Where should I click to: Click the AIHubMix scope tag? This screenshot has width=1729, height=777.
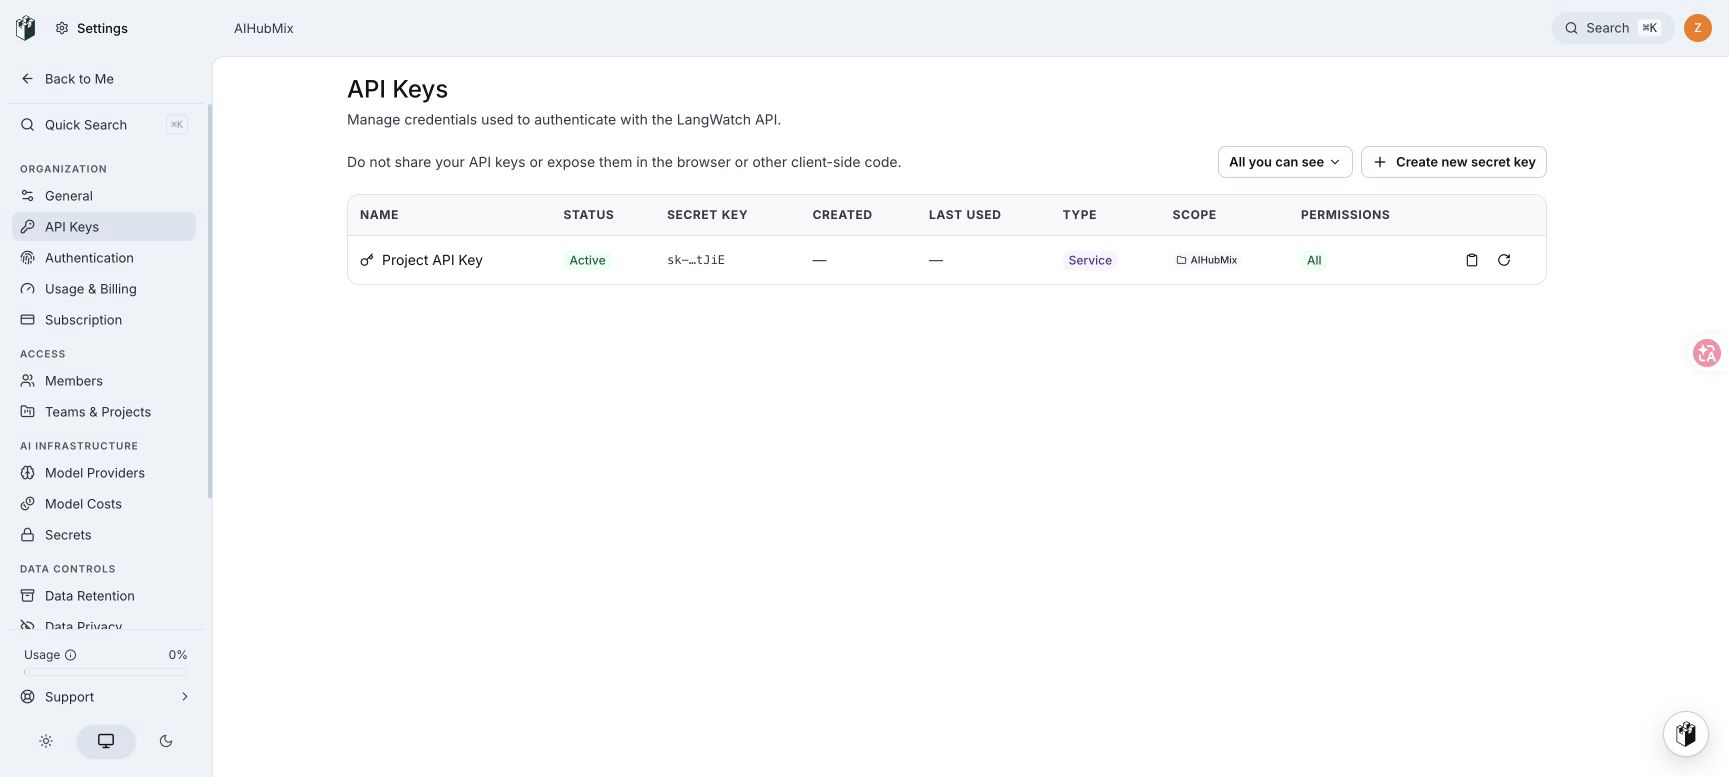pos(1207,260)
